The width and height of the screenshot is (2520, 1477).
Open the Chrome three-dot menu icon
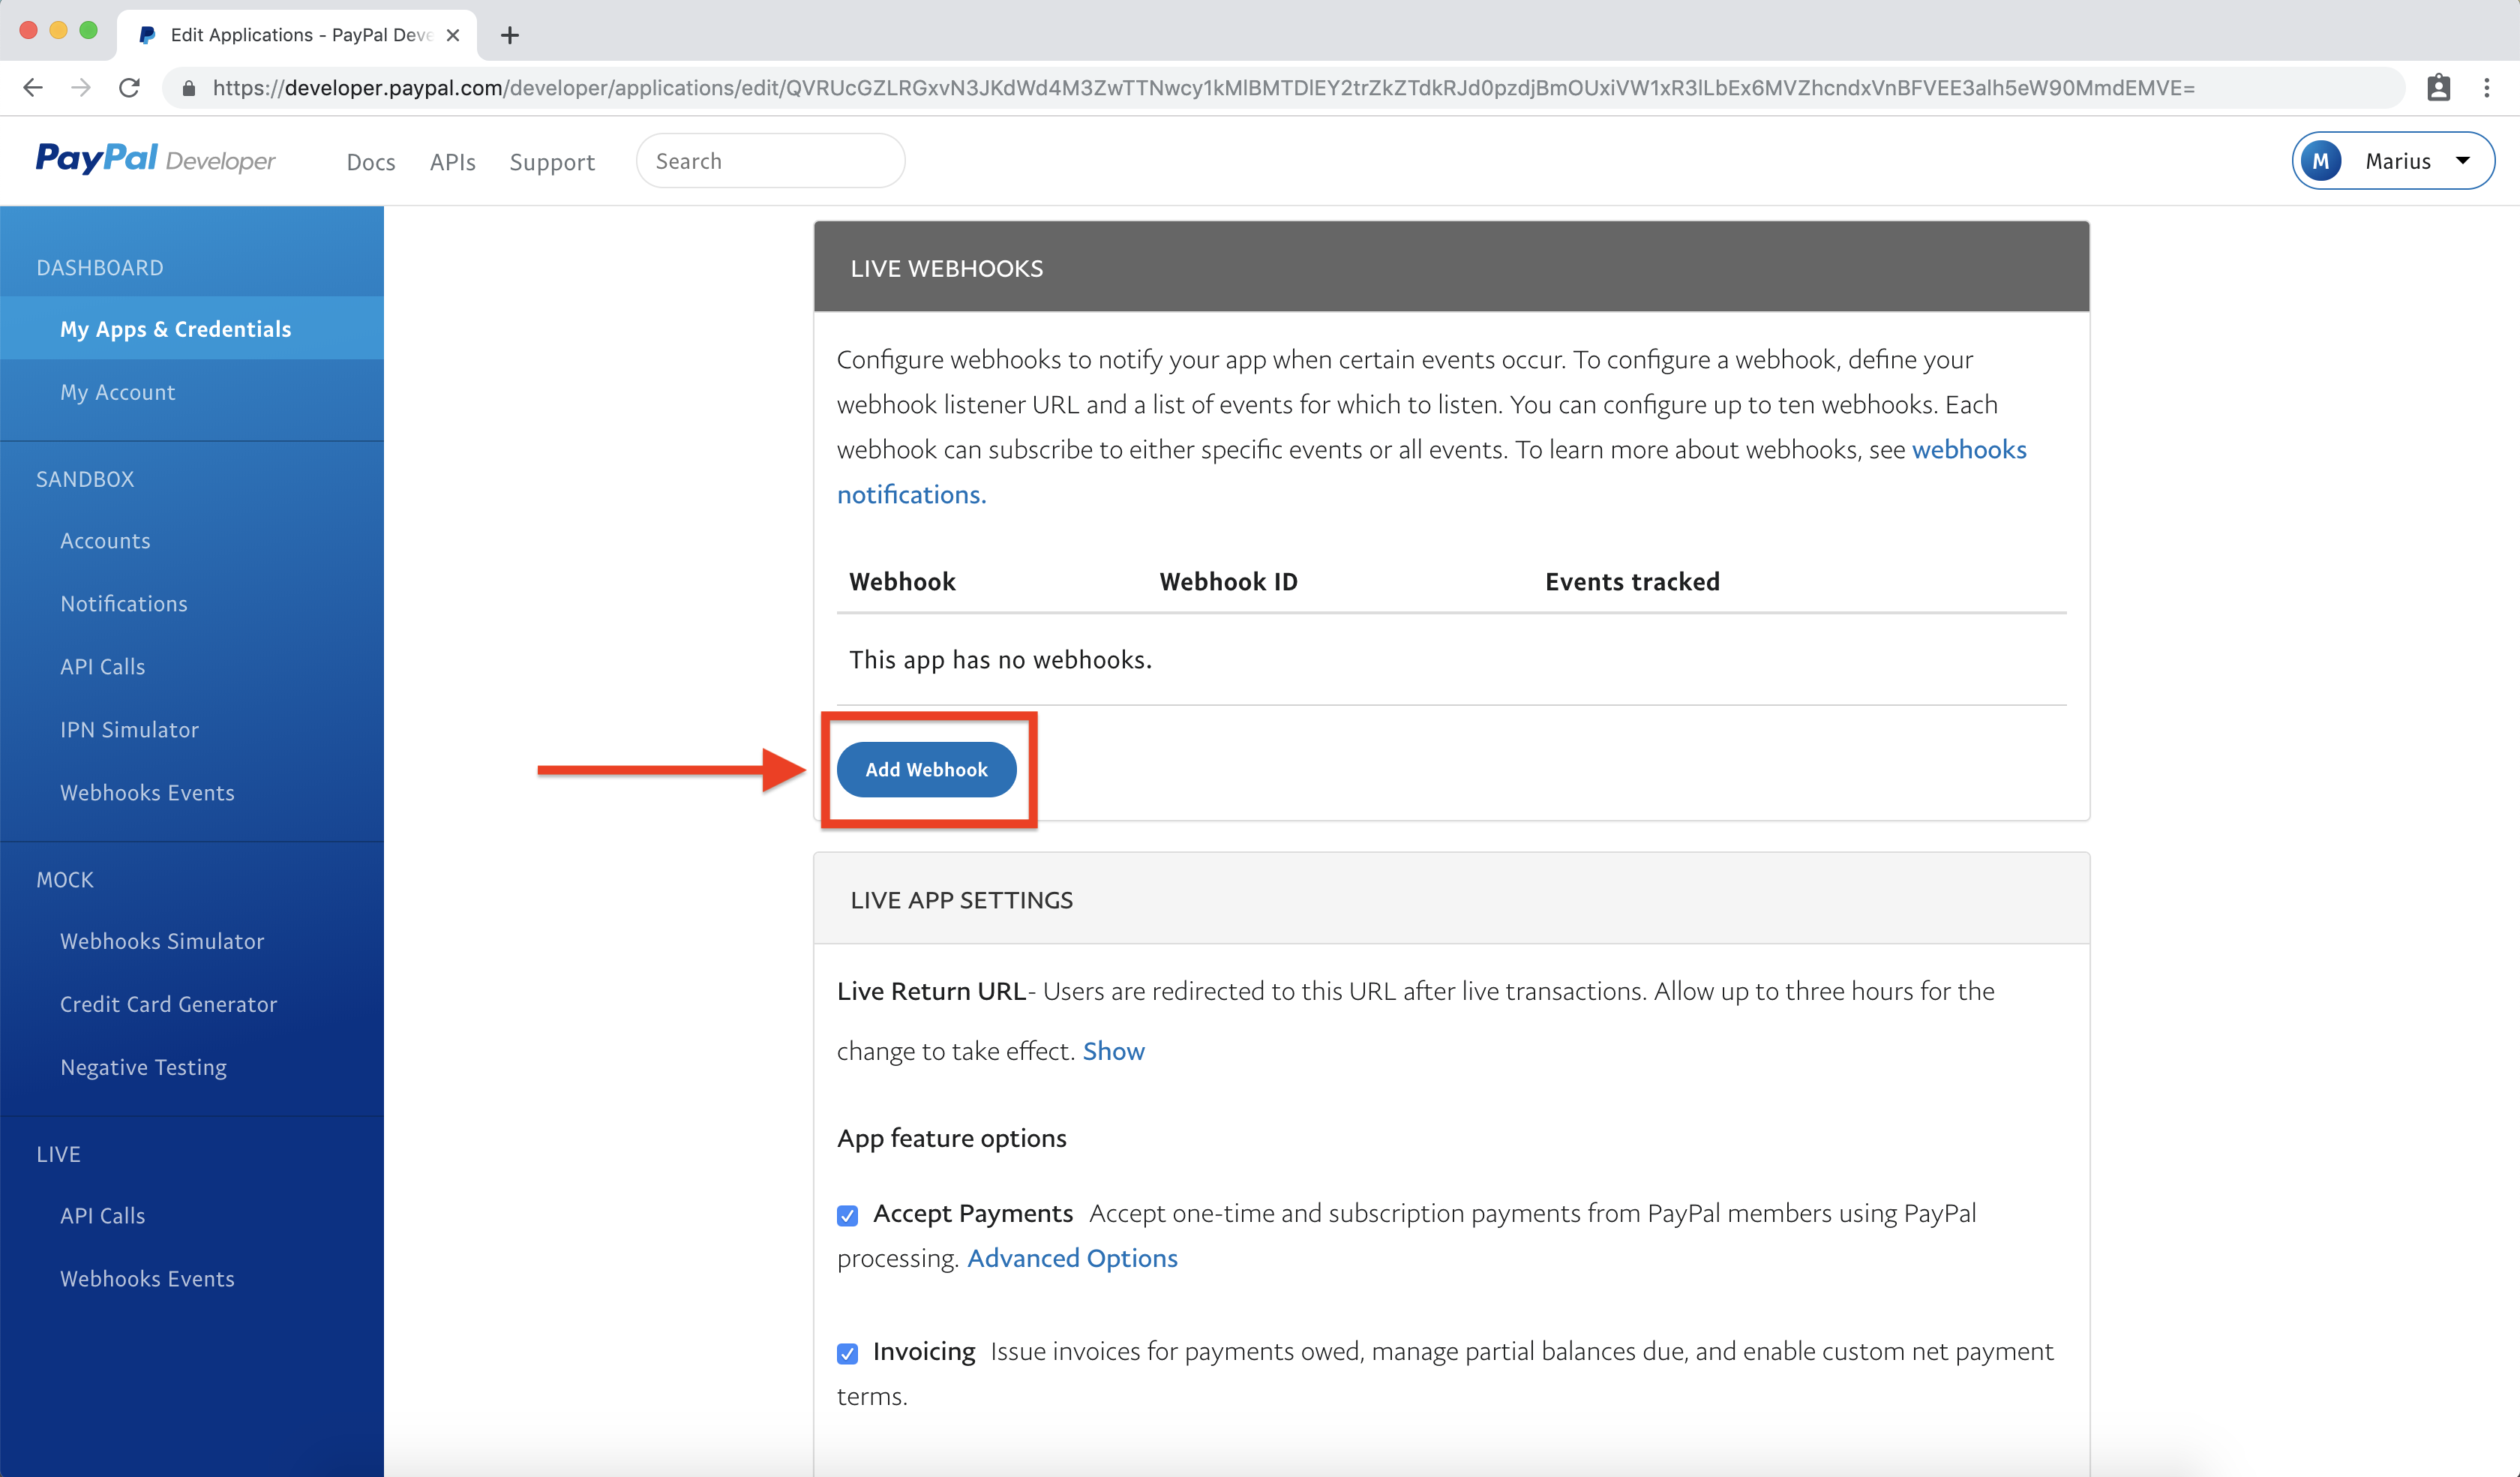point(2486,88)
